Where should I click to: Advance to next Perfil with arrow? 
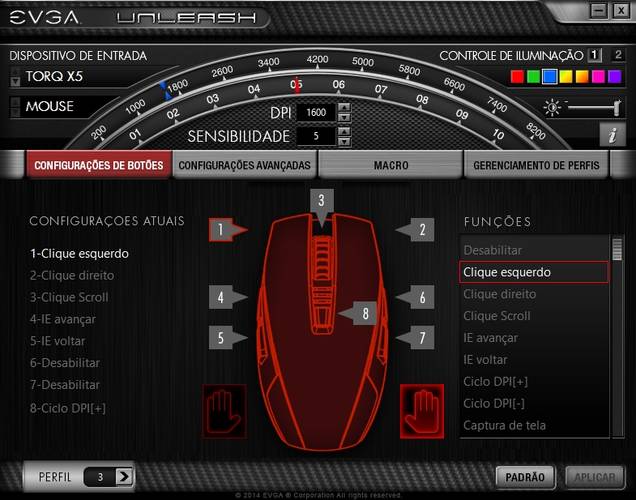(124, 476)
